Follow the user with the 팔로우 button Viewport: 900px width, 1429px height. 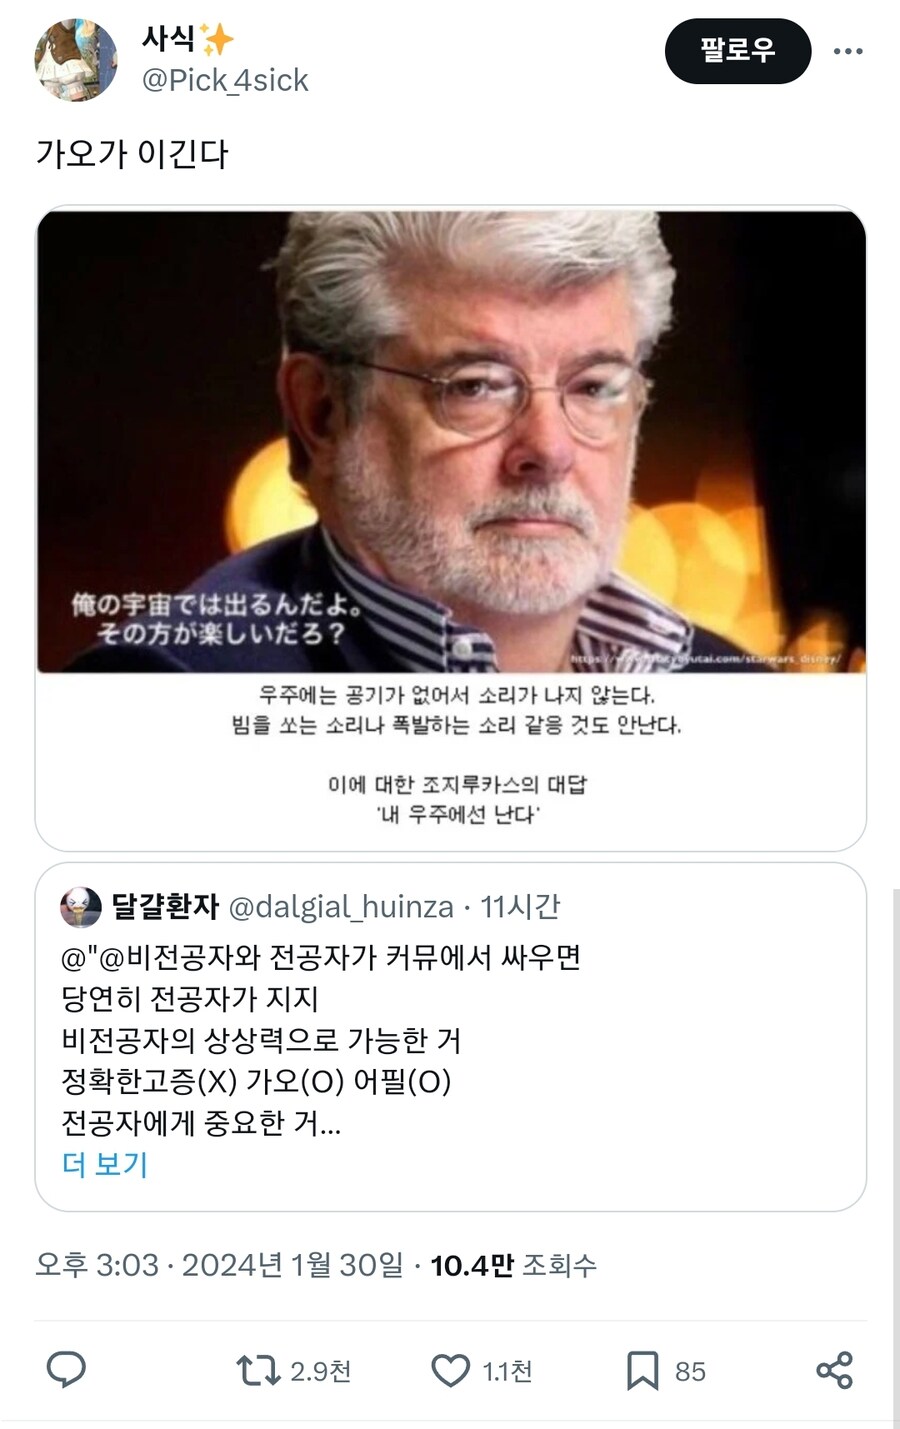[x=738, y=51]
